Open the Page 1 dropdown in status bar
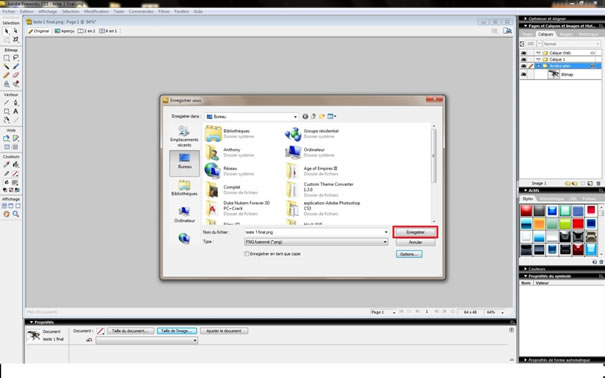The width and height of the screenshot is (605, 378). (394, 312)
